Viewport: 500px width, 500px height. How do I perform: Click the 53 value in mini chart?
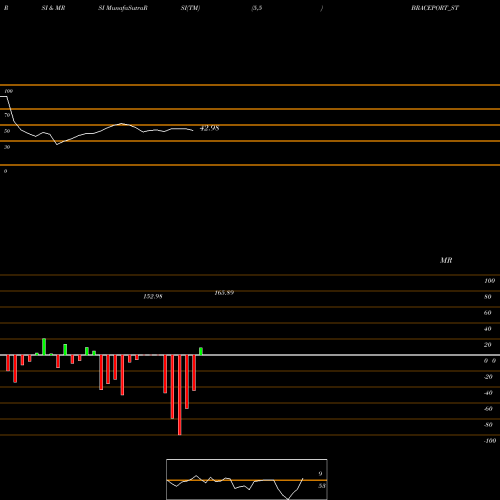tap(321, 486)
